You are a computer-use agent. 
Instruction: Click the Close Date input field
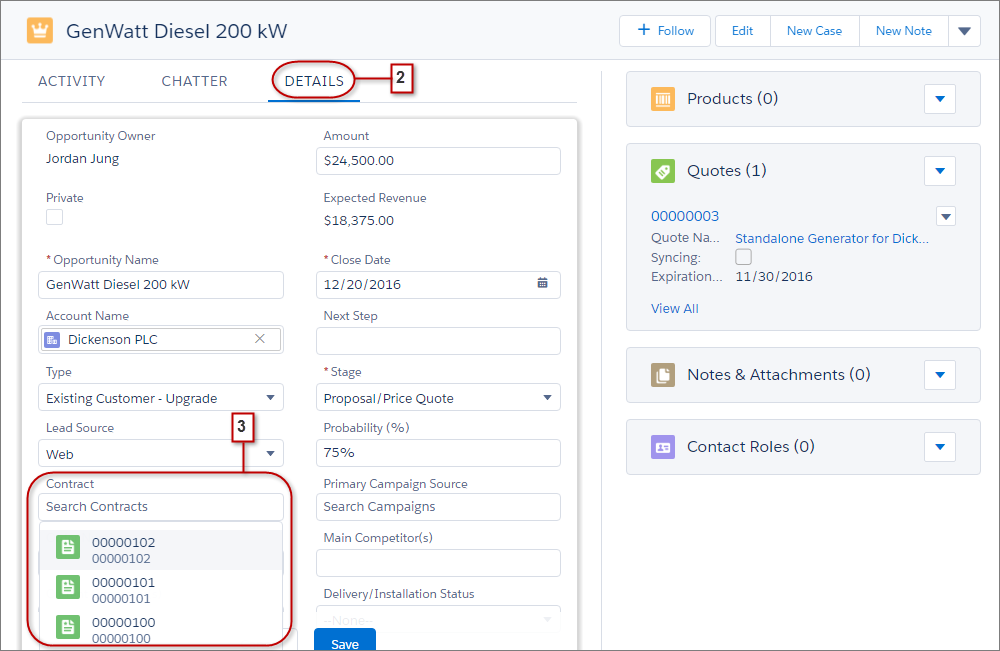click(438, 284)
